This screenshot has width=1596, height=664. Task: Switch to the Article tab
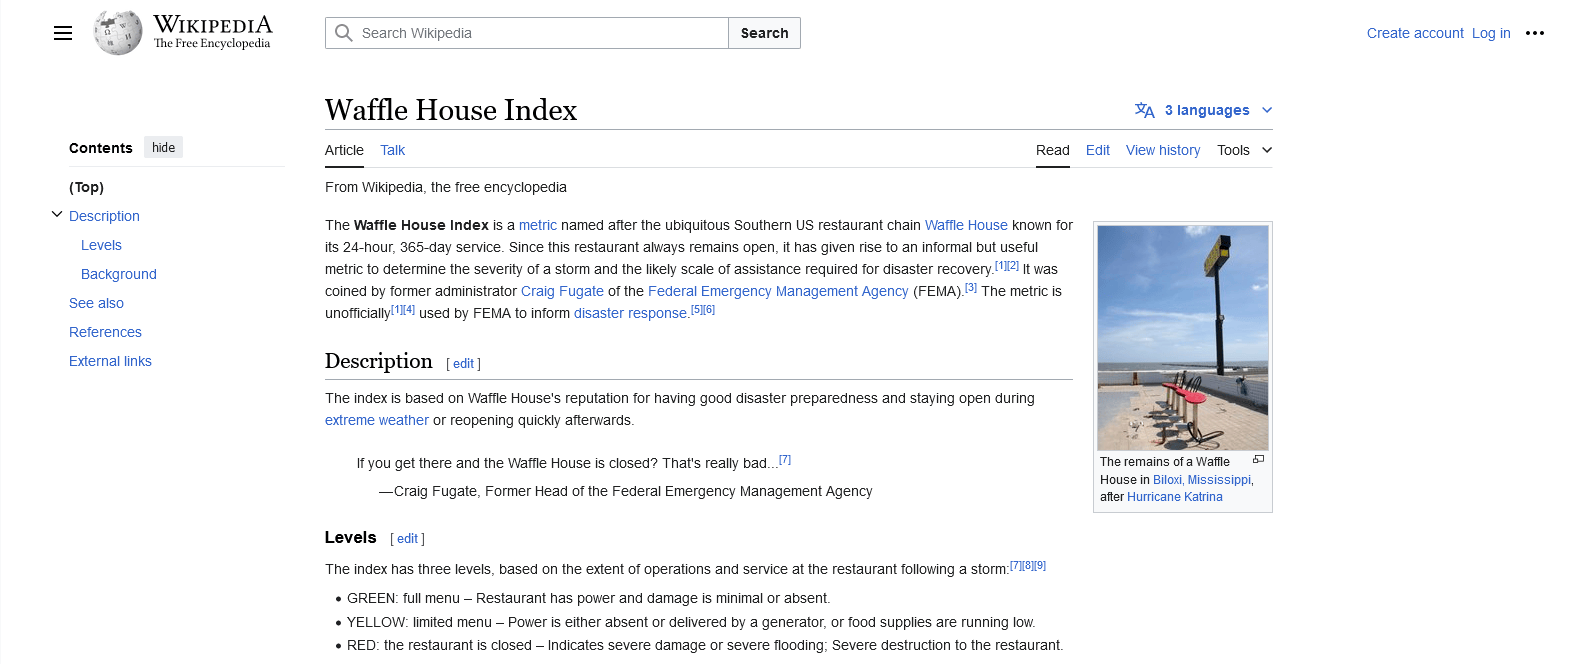click(344, 150)
